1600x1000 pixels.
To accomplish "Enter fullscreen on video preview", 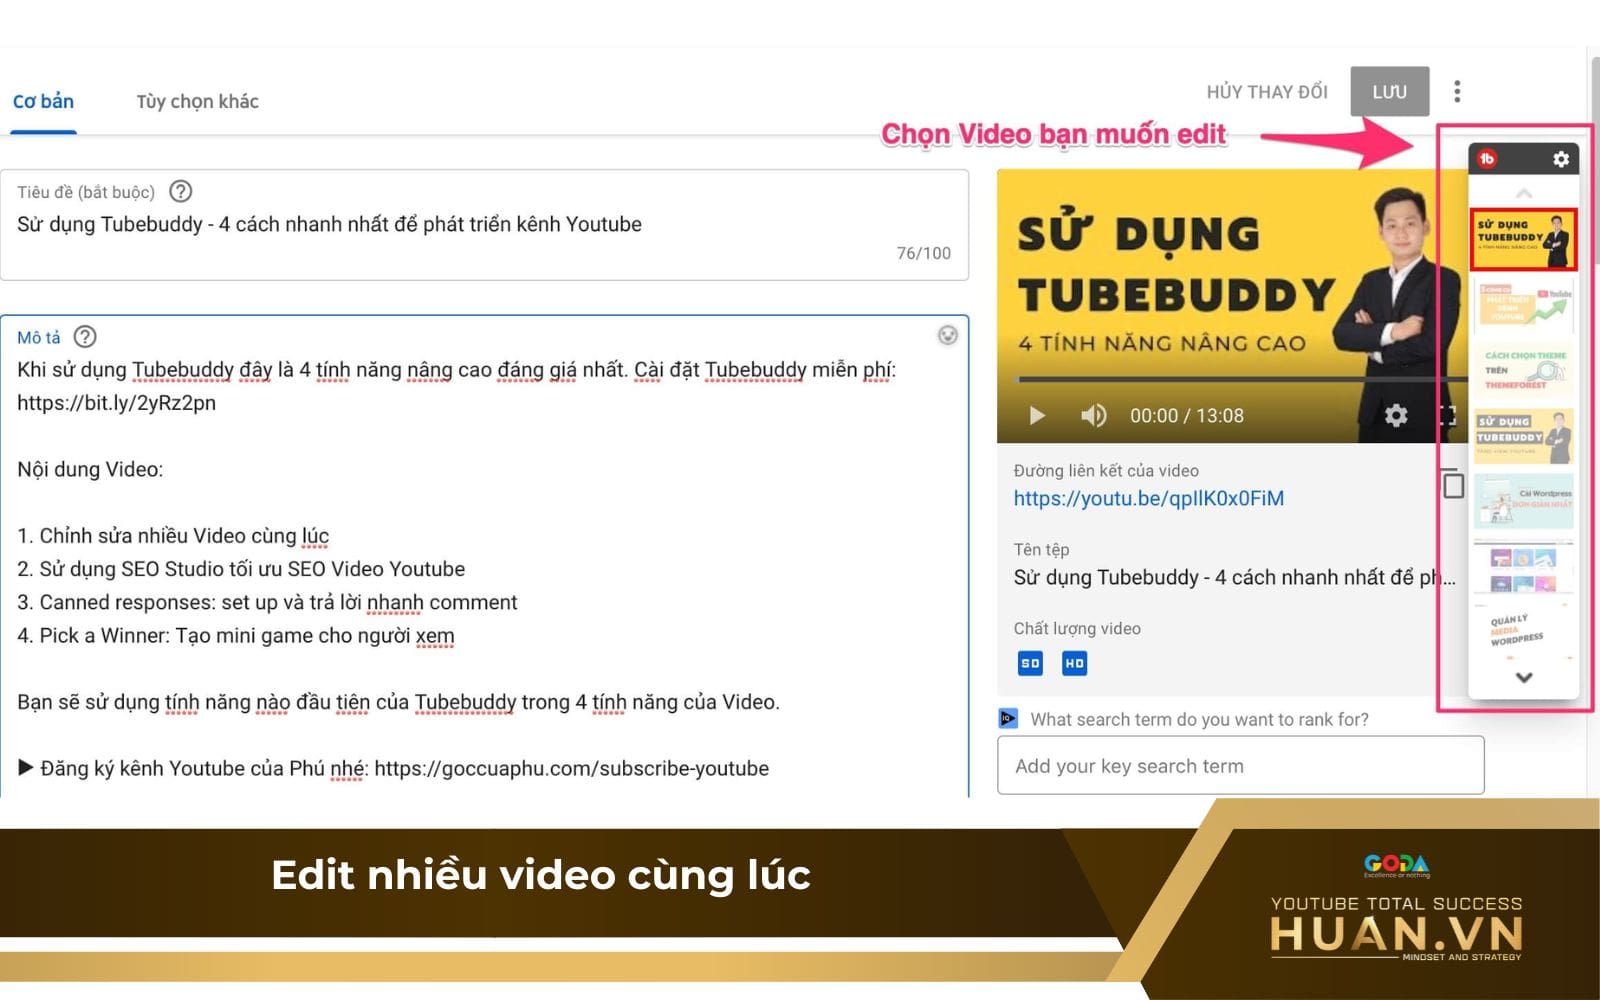I will tap(1446, 415).
